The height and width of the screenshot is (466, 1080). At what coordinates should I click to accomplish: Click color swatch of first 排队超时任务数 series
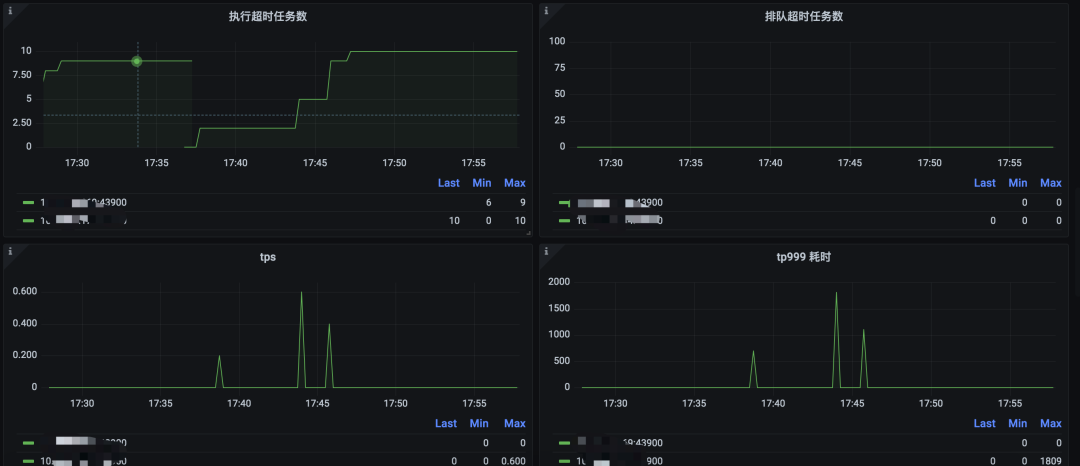tap(564, 203)
